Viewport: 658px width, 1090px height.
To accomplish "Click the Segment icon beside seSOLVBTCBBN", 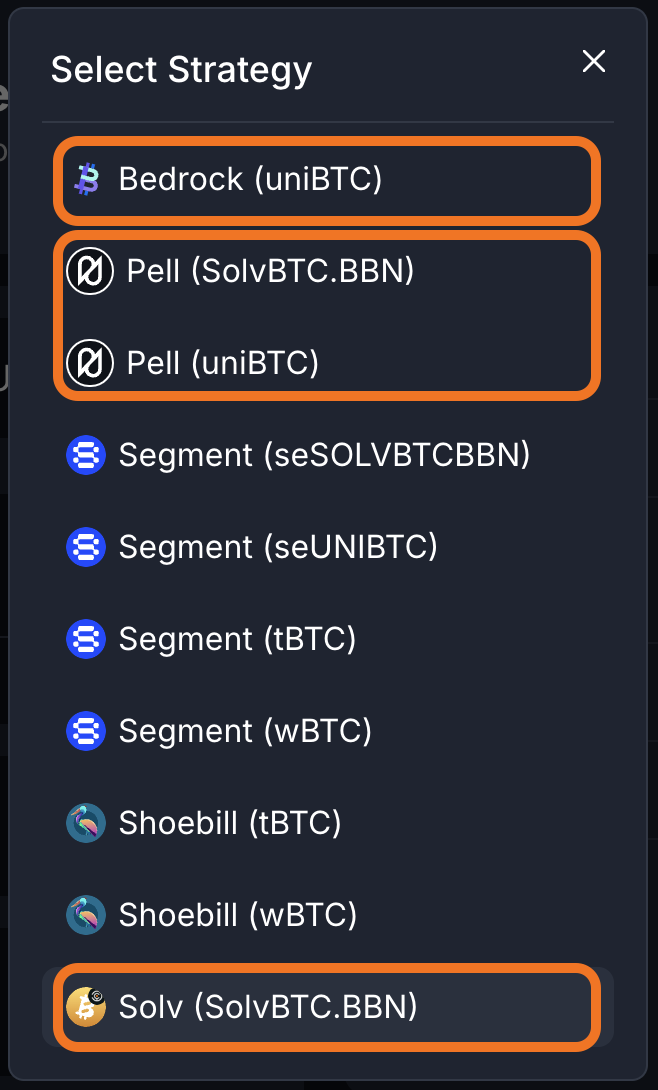I will 86,455.
